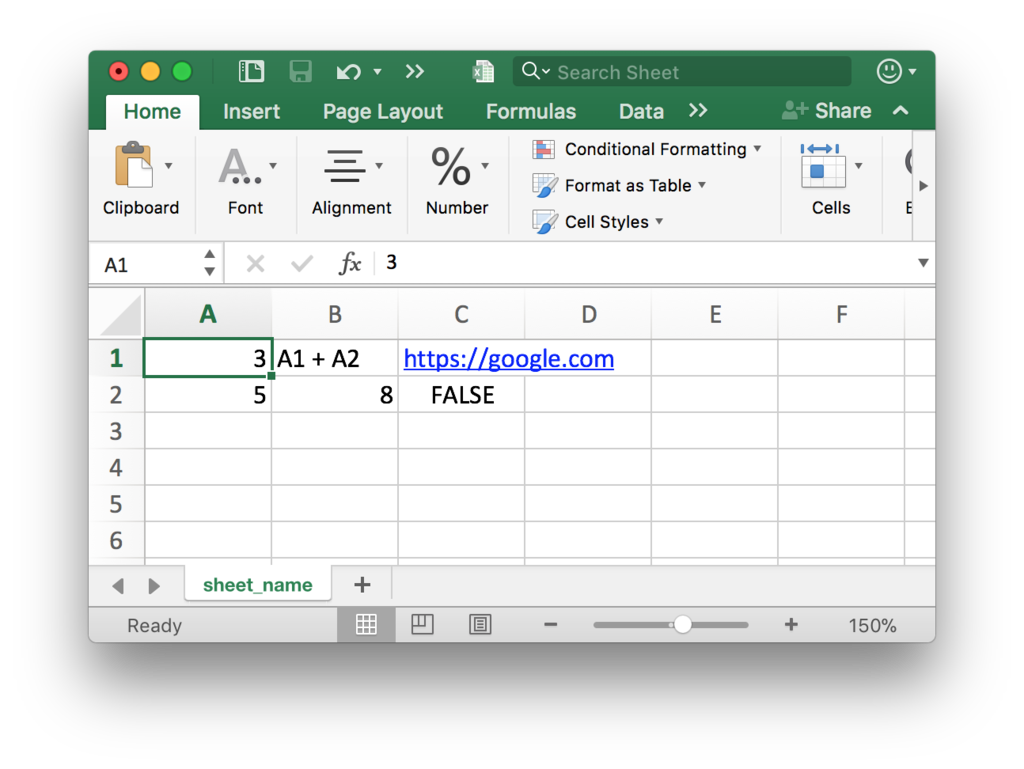Click the sidebar layout icon in title bar
The width and height of the screenshot is (1024, 769).
coord(251,71)
